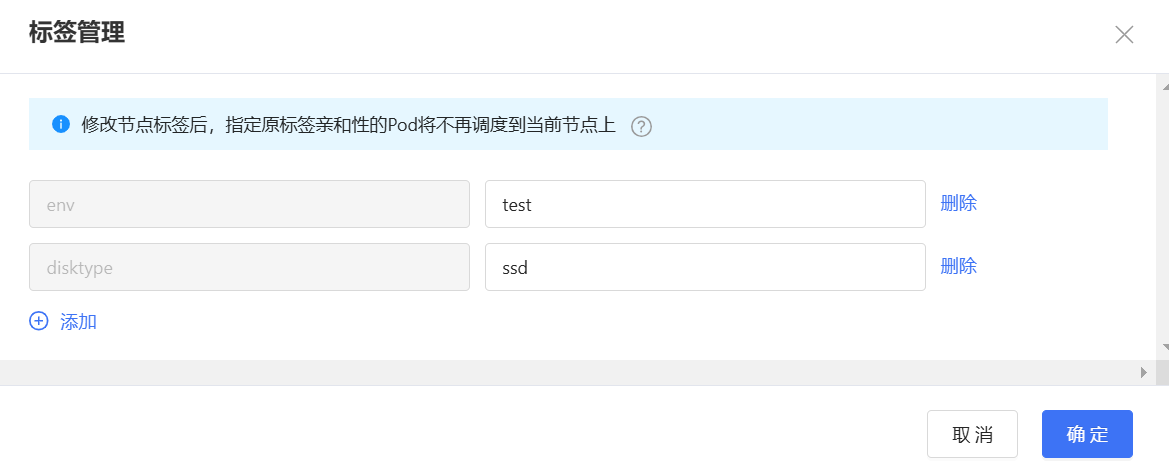Delete the env label row

click(959, 204)
